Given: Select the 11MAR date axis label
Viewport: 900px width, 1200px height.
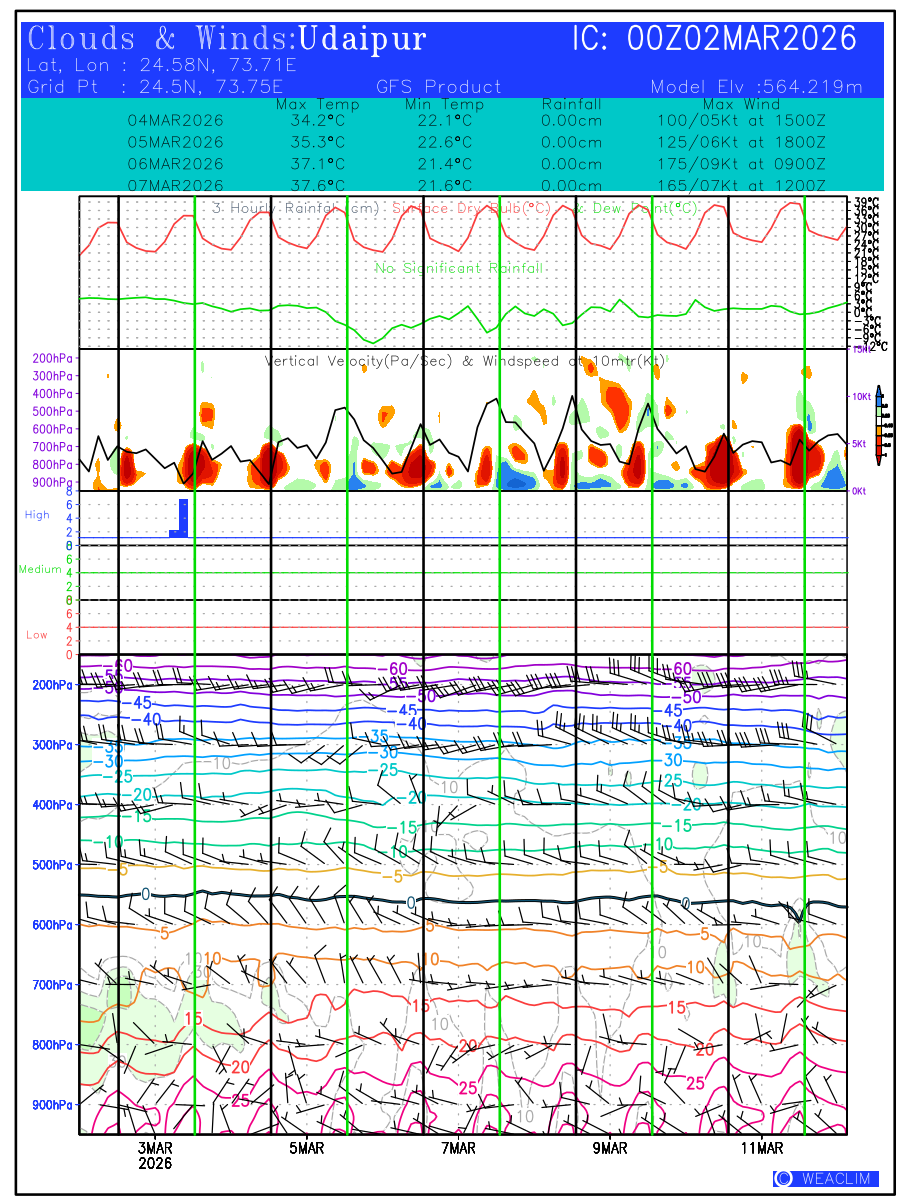Looking at the screenshot, I should tap(762, 1149).
